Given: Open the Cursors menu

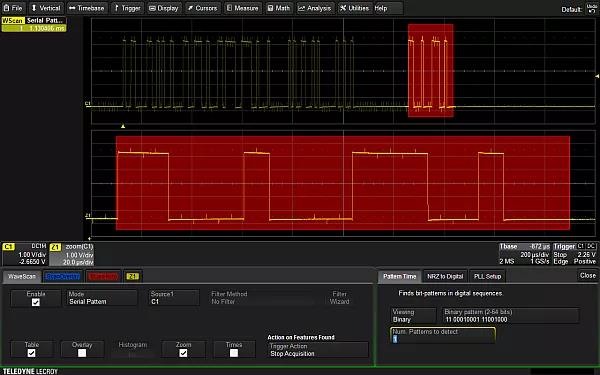Looking at the screenshot, I should [x=202, y=8].
